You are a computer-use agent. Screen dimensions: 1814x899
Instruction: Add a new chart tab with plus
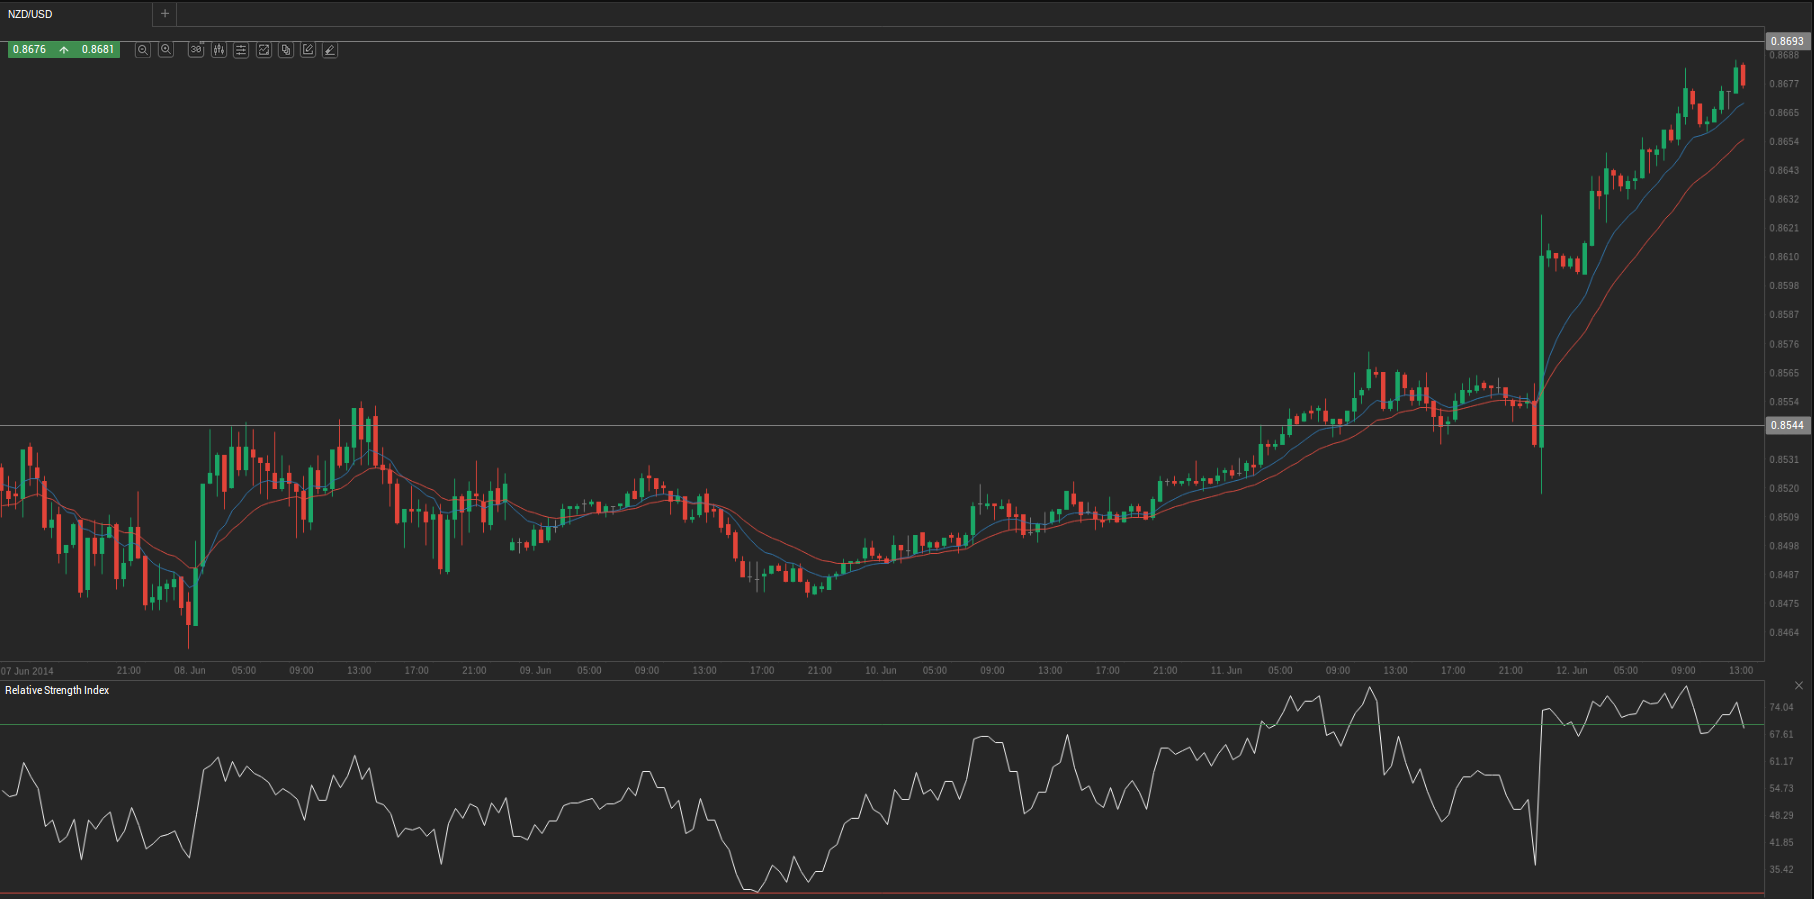click(165, 14)
